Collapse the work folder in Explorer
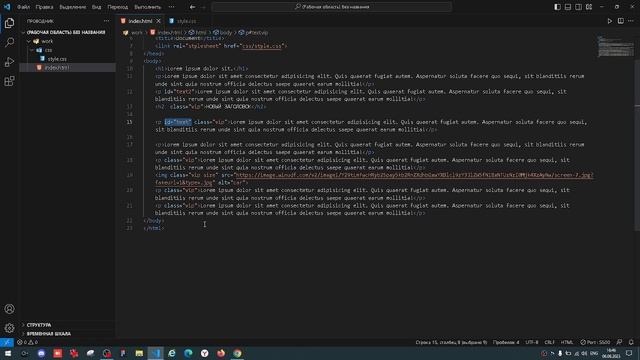Screen dimensions: 640x360 [x=29, y=41]
